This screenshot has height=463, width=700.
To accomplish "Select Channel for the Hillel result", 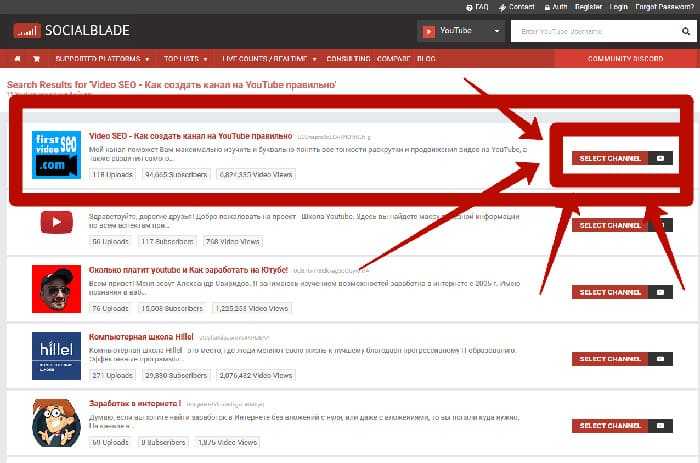I will [610, 359].
